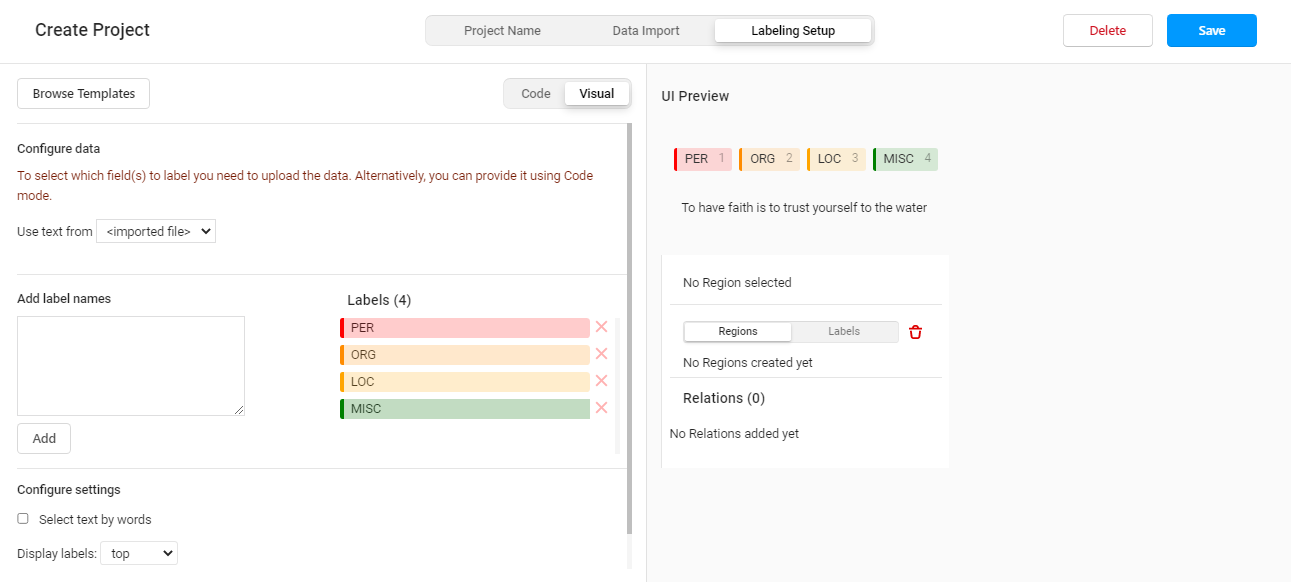Open the Data Import tab
The height and width of the screenshot is (582, 1291).
click(x=646, y=31)
